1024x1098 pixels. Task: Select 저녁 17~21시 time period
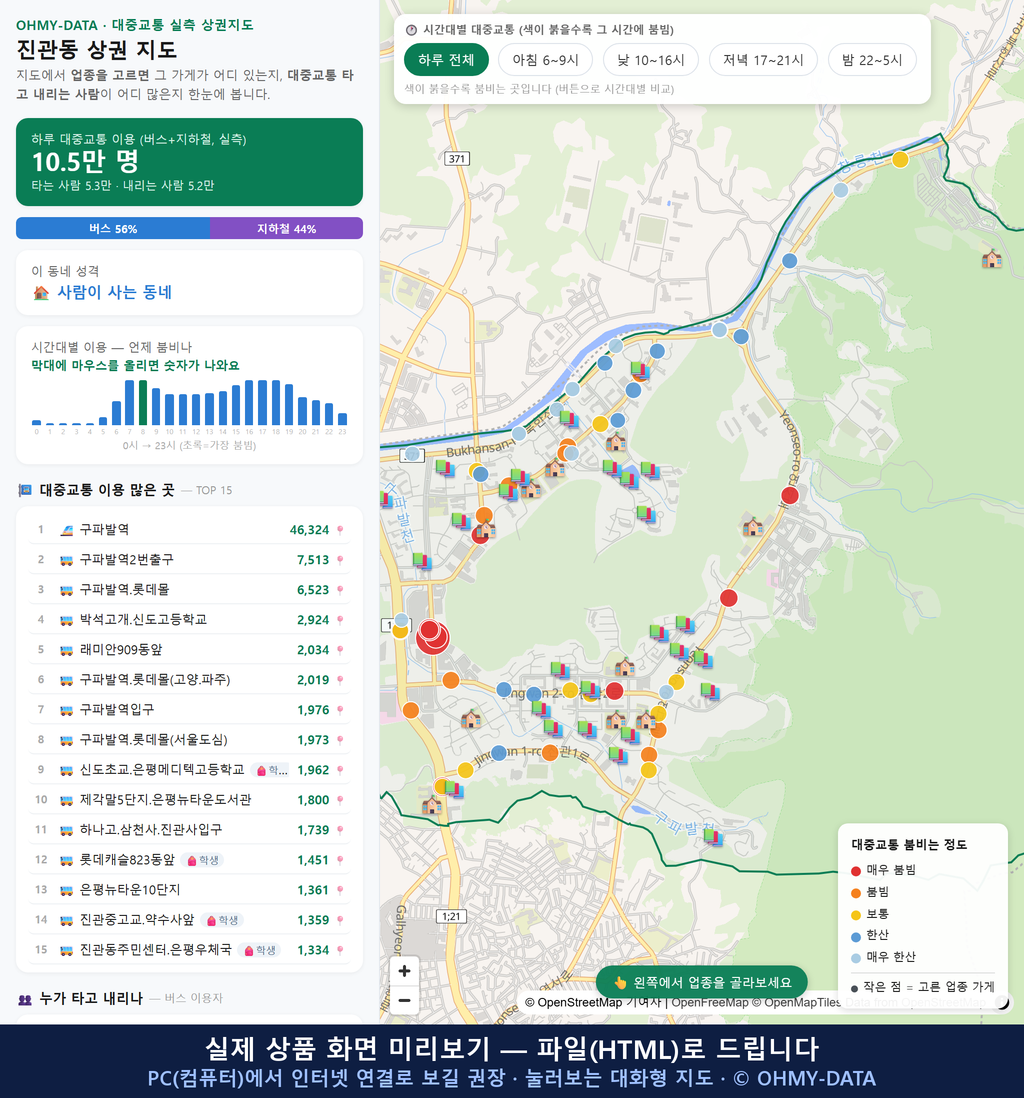tap(763, 60)
